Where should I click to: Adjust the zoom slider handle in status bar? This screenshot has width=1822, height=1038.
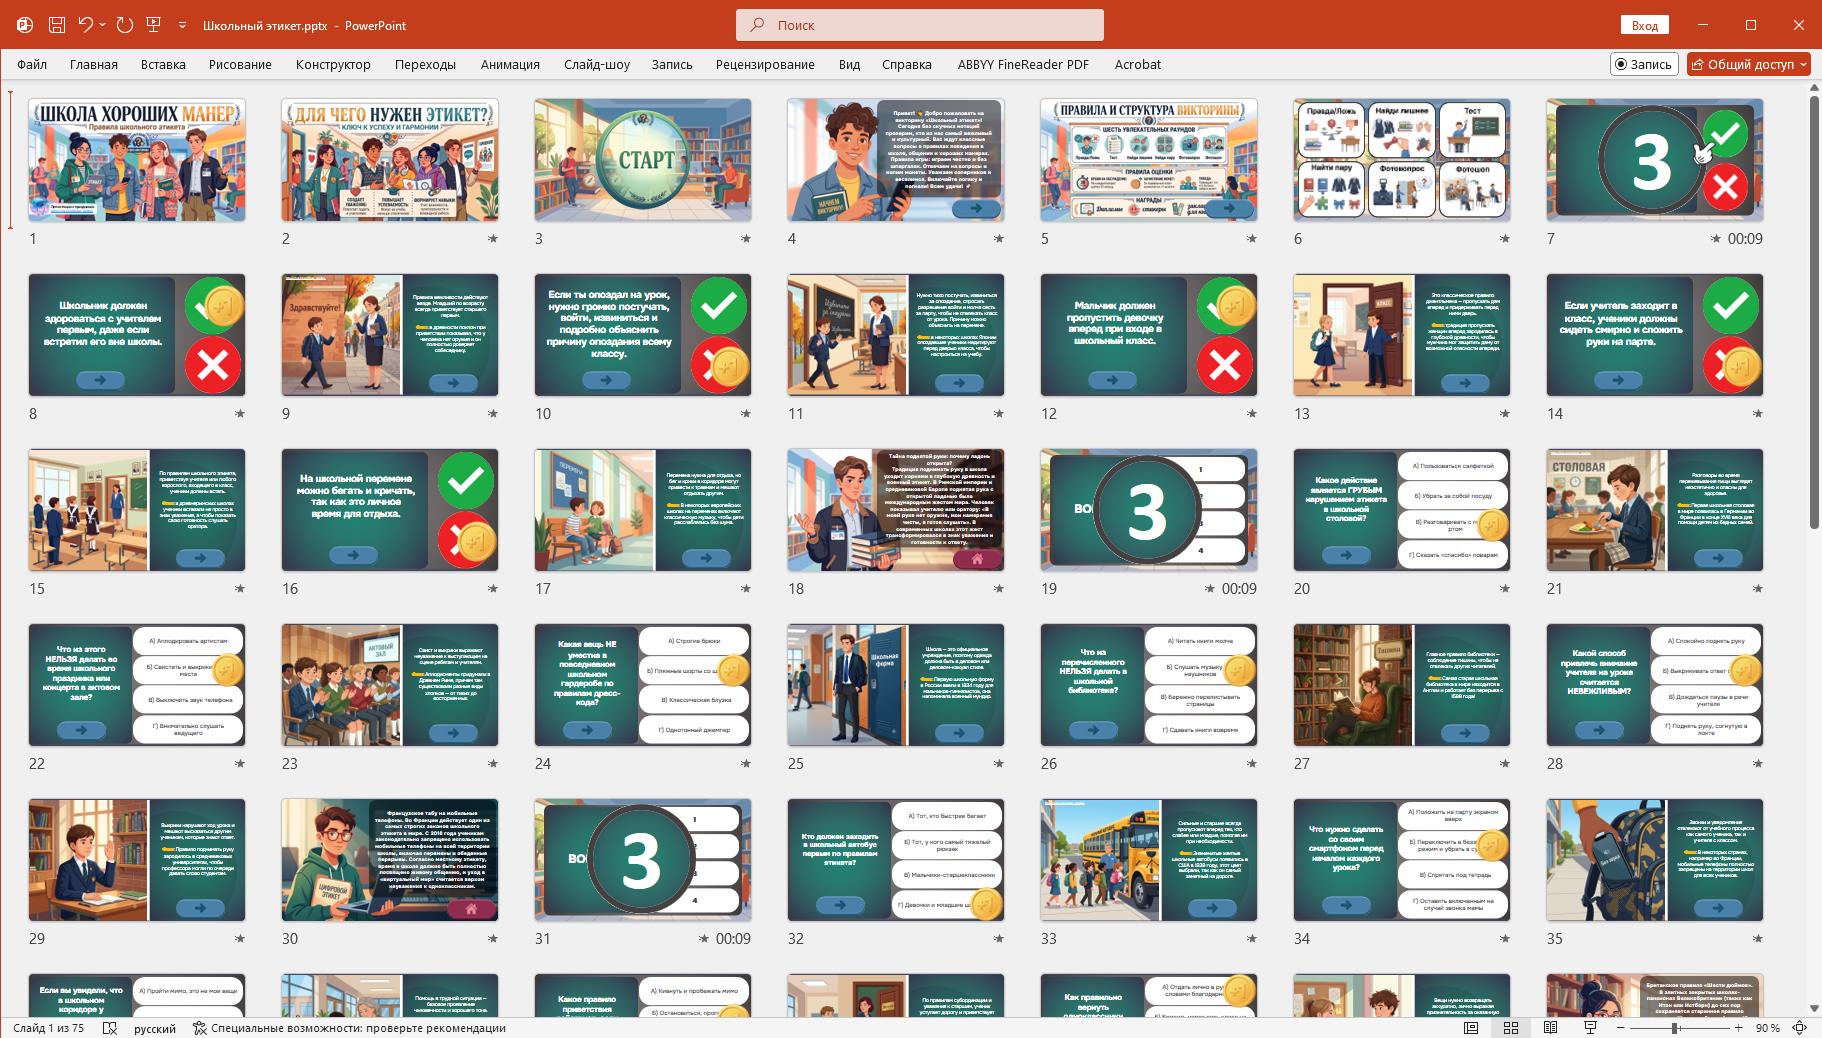point(1675,1028)
